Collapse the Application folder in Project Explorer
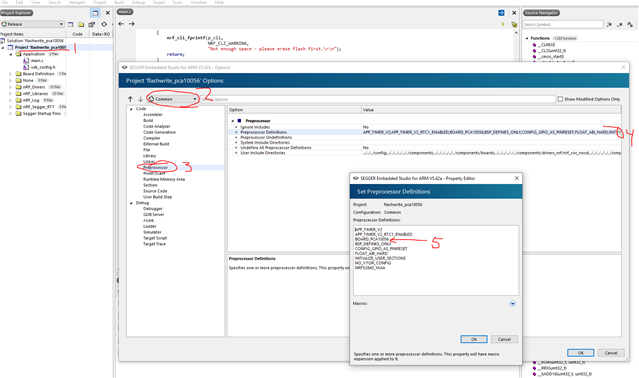The width and height of the screenshot is (639, 378). pos(11,54)
